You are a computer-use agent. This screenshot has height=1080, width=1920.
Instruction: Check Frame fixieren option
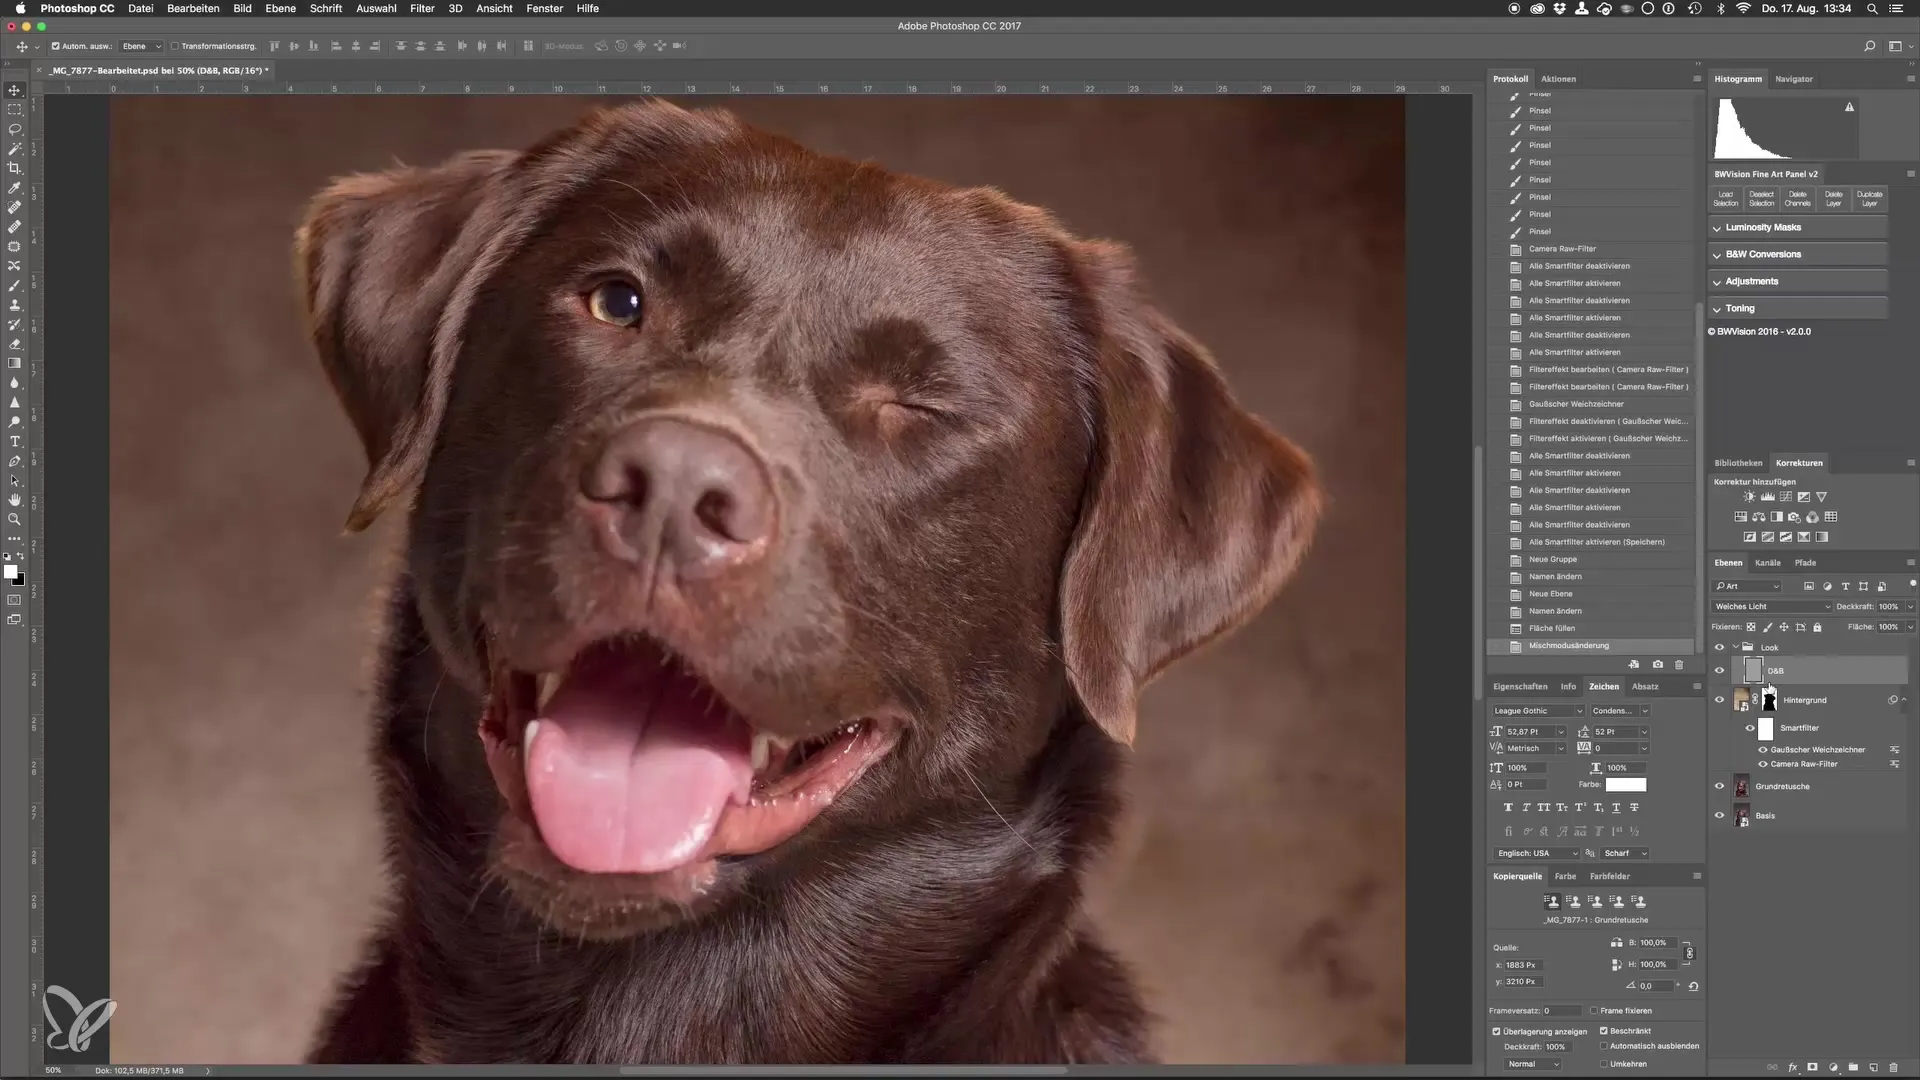pos(1594,1011)
